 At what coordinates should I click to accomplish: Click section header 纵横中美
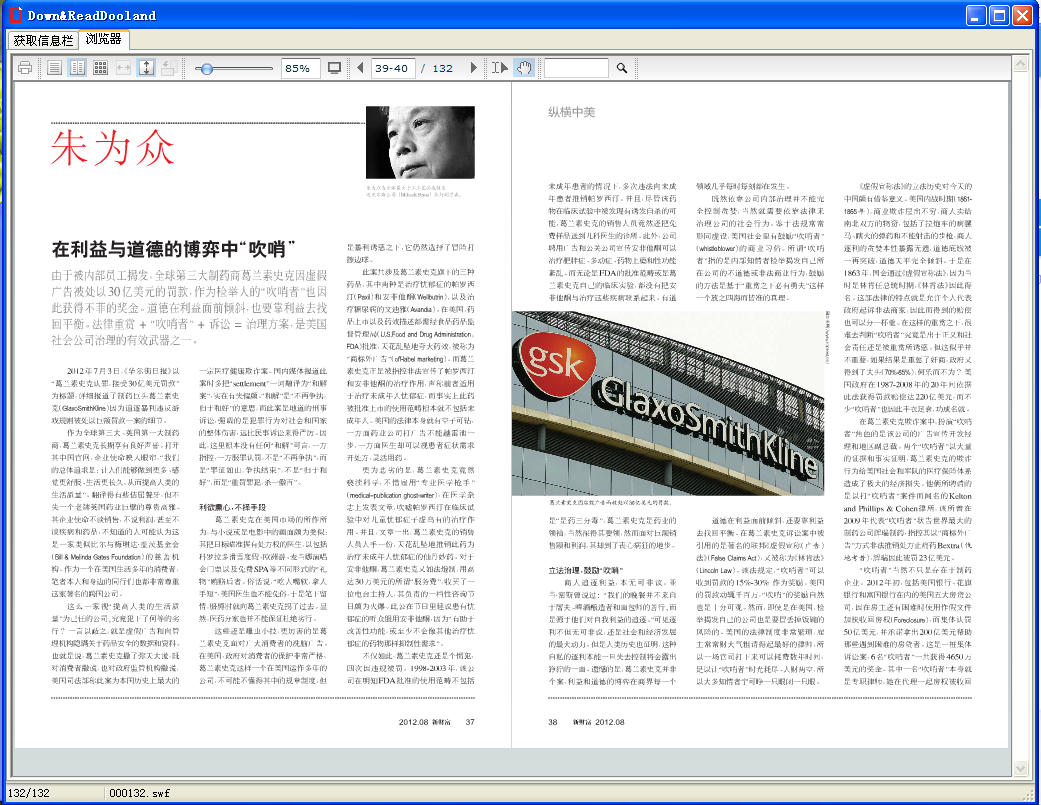572,112
